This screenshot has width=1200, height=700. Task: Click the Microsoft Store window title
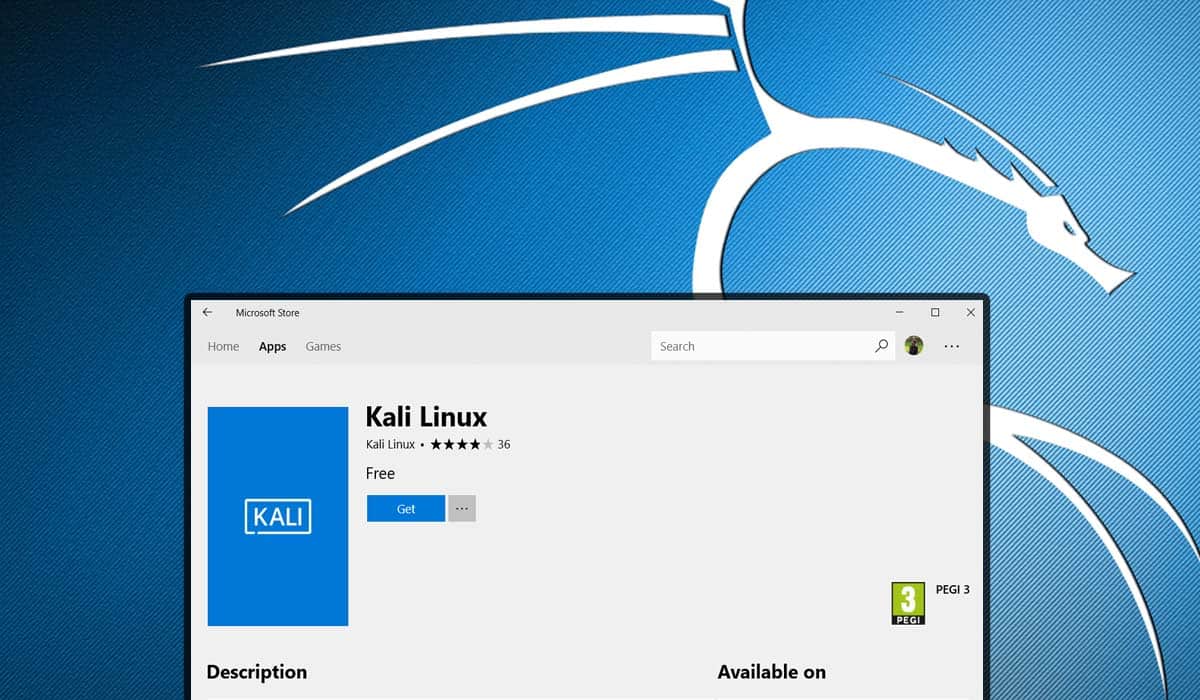[x=267, y=313]
